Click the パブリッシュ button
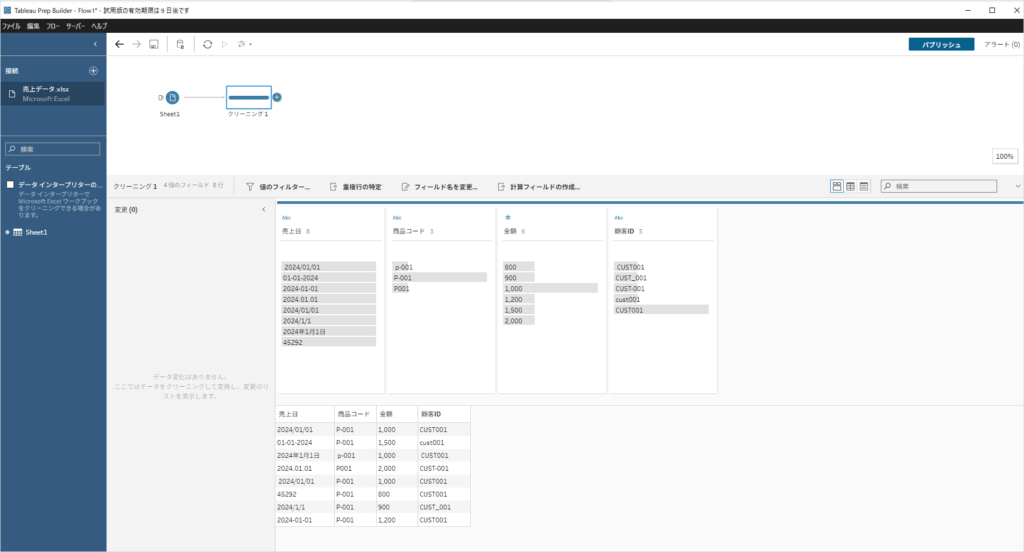Image resolution: width=1024 pixels, height=552 pixels. pos(940,45)
